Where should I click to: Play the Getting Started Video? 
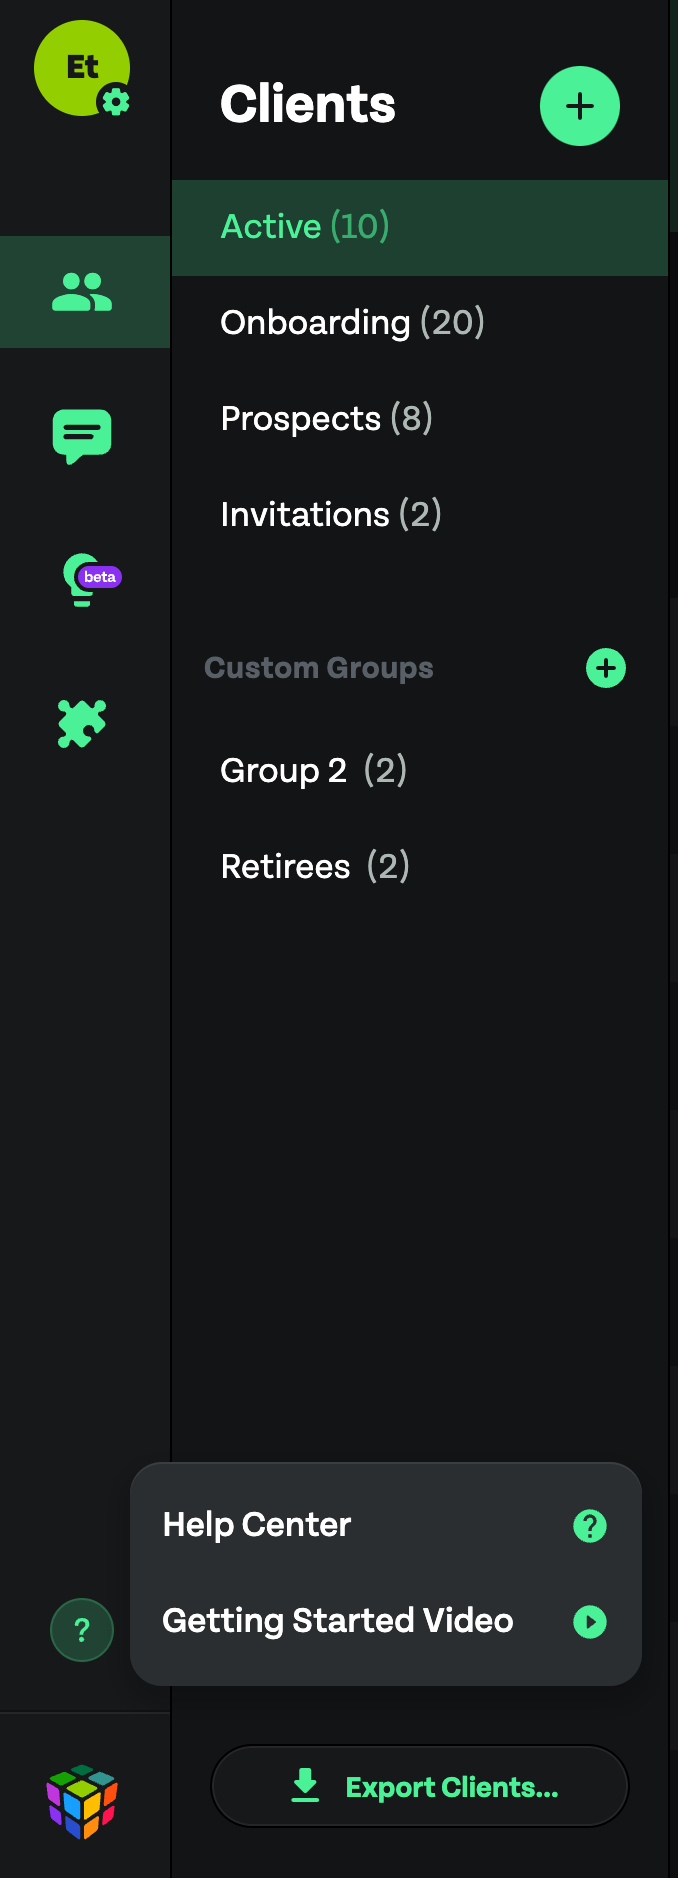(x=590, y=1623)
